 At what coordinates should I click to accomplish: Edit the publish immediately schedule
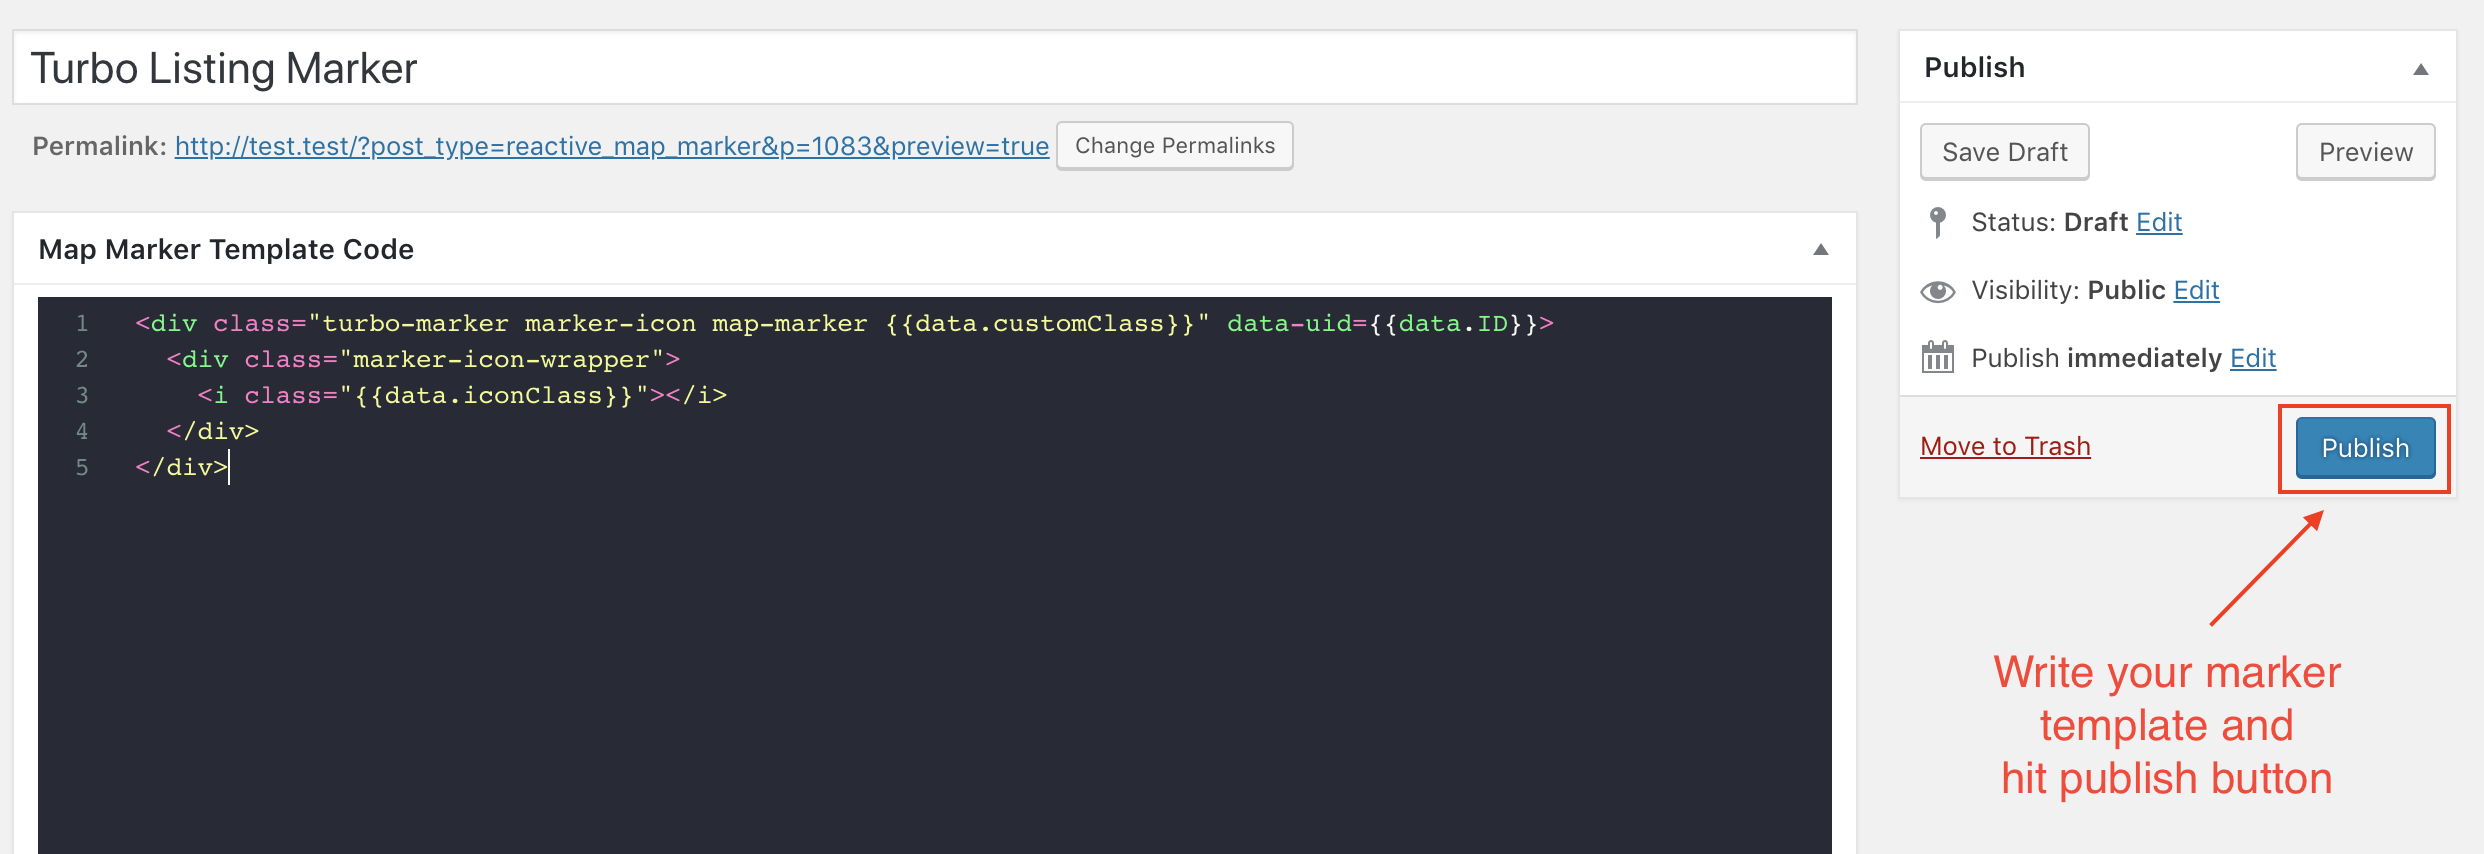click(2252, 358)
